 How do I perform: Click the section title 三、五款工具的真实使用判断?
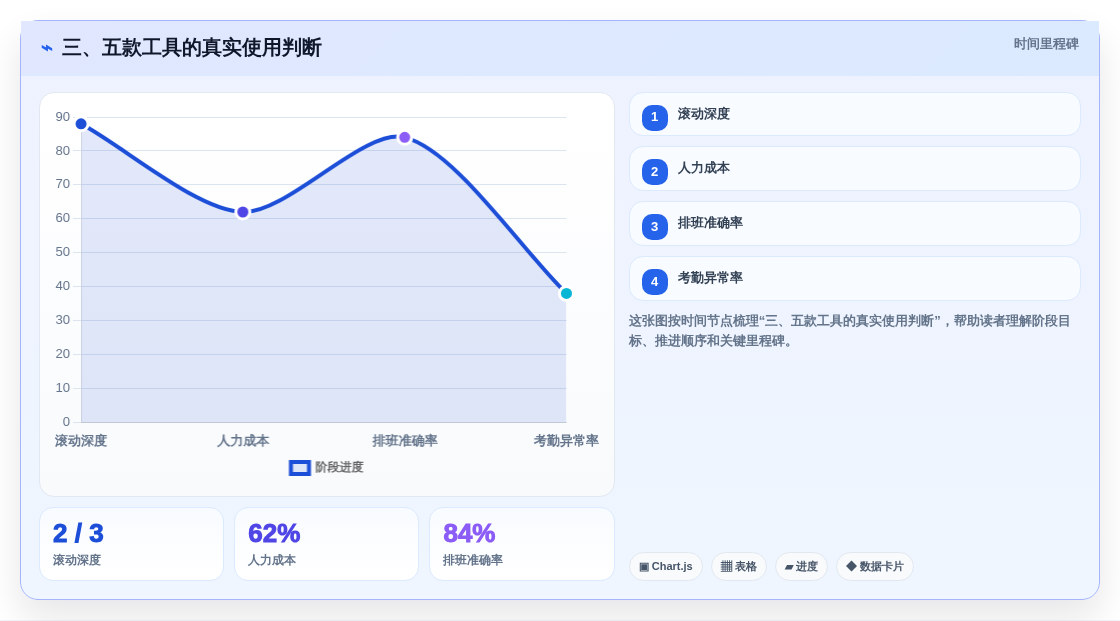pos(191,48)
